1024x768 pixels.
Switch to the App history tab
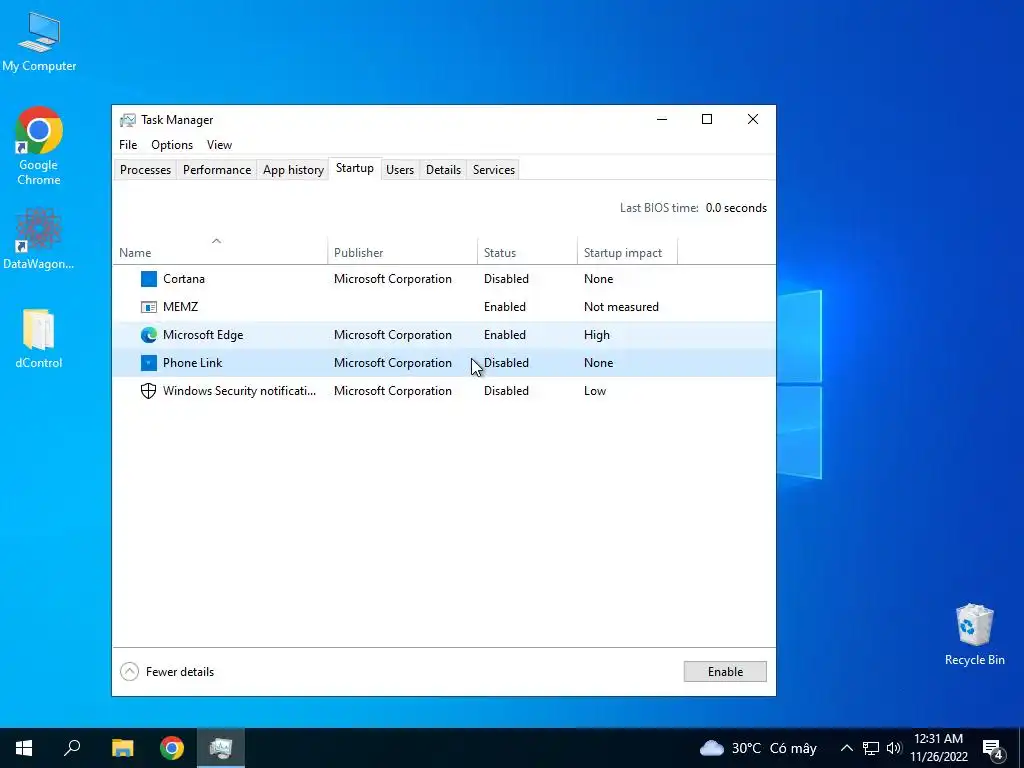pyautogui.click(x=293, y=170)
